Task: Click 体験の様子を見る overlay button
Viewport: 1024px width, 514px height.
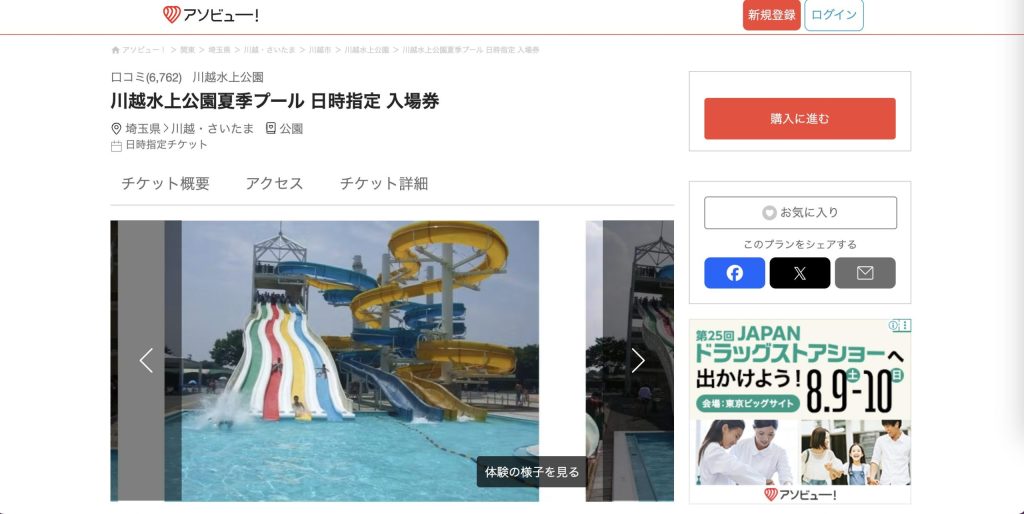Action: tap(532, 472)
